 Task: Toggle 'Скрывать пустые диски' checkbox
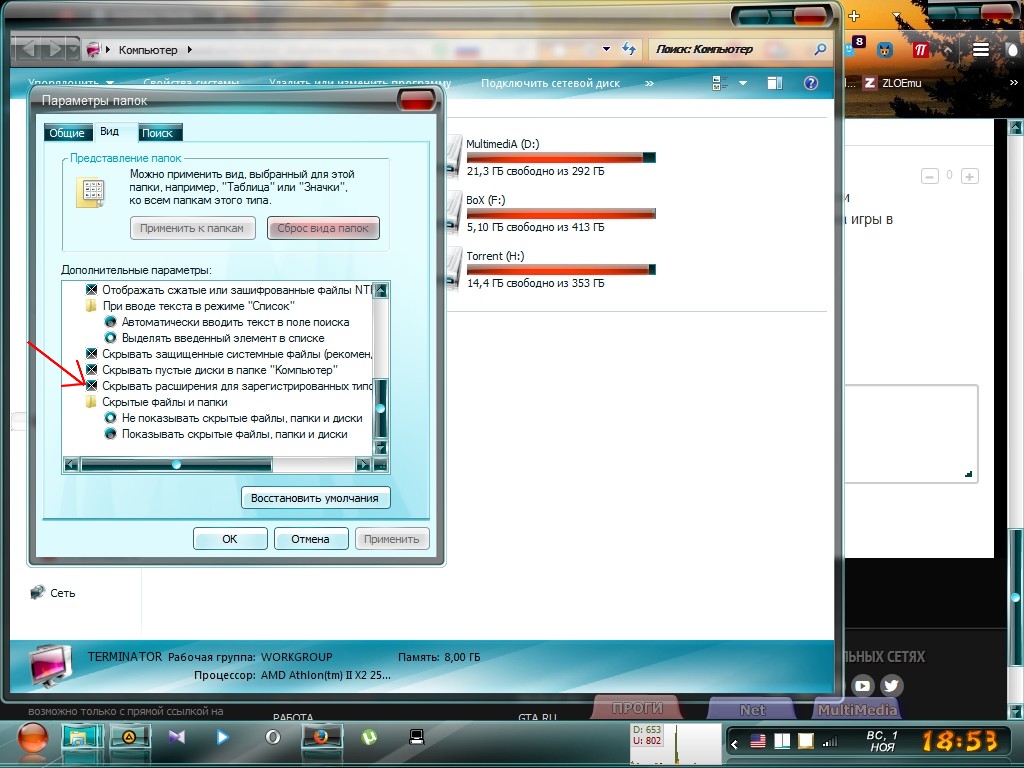coord(91,370)
